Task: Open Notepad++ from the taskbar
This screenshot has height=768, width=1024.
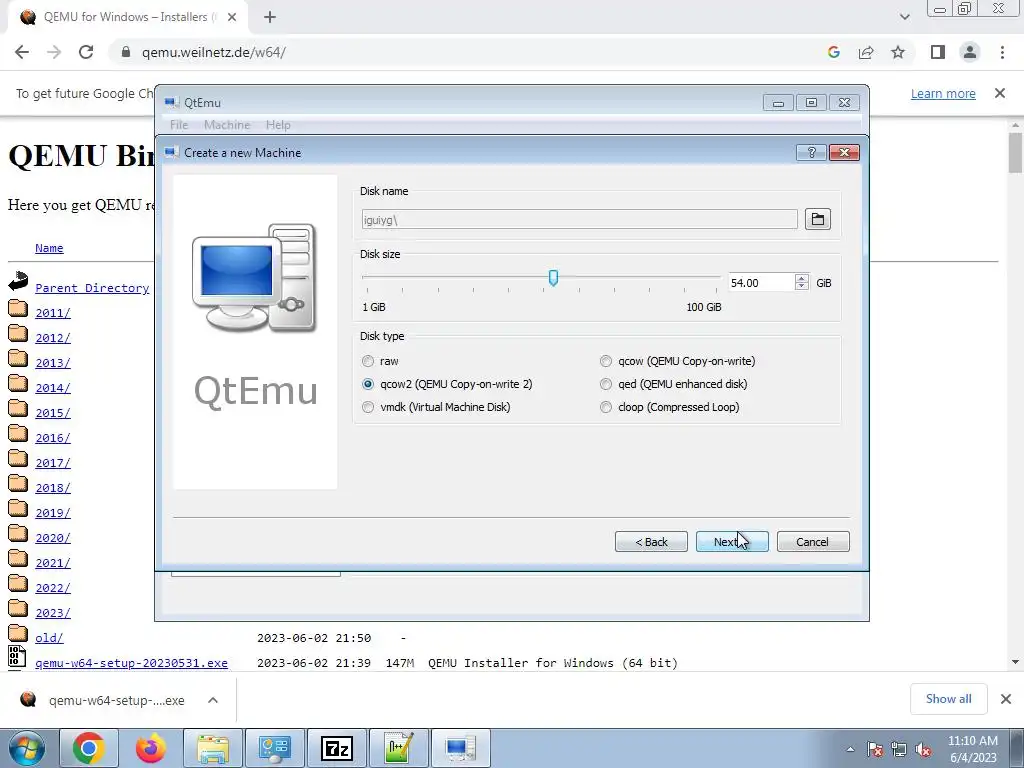Action: click(x=399, y=748)
